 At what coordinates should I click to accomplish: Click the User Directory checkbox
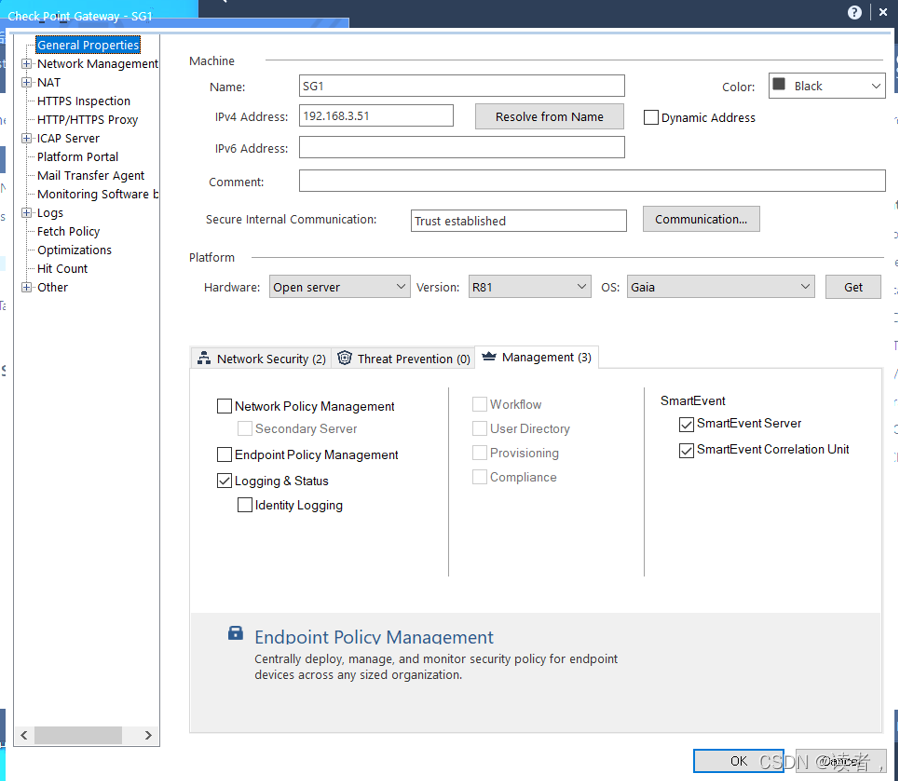coord(479,428)
